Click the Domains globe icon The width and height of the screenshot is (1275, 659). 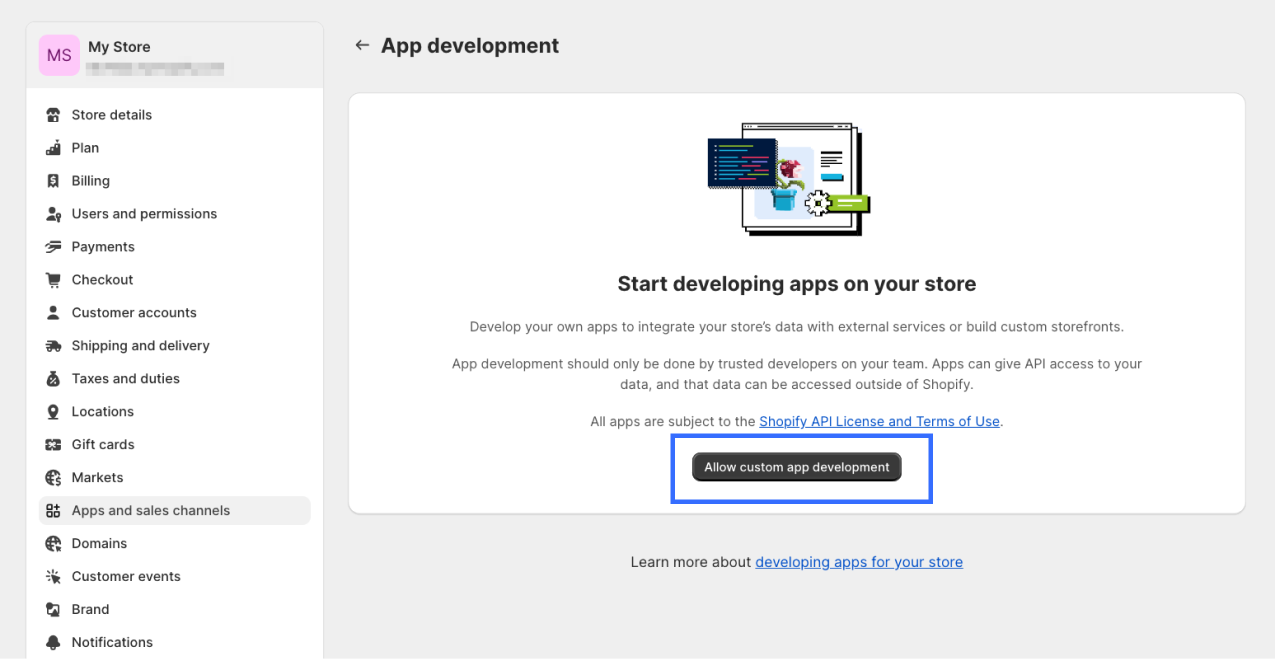click(54, 544)
